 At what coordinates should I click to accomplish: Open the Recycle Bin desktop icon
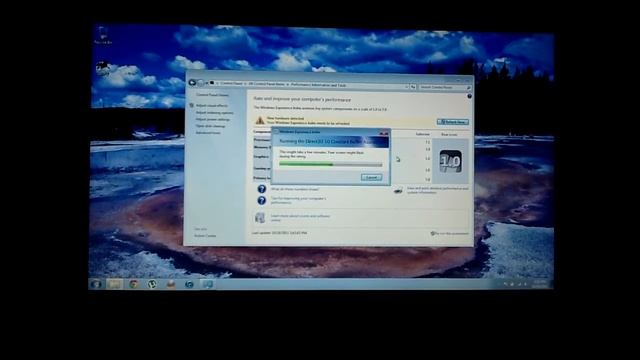(x=103, y=35)
